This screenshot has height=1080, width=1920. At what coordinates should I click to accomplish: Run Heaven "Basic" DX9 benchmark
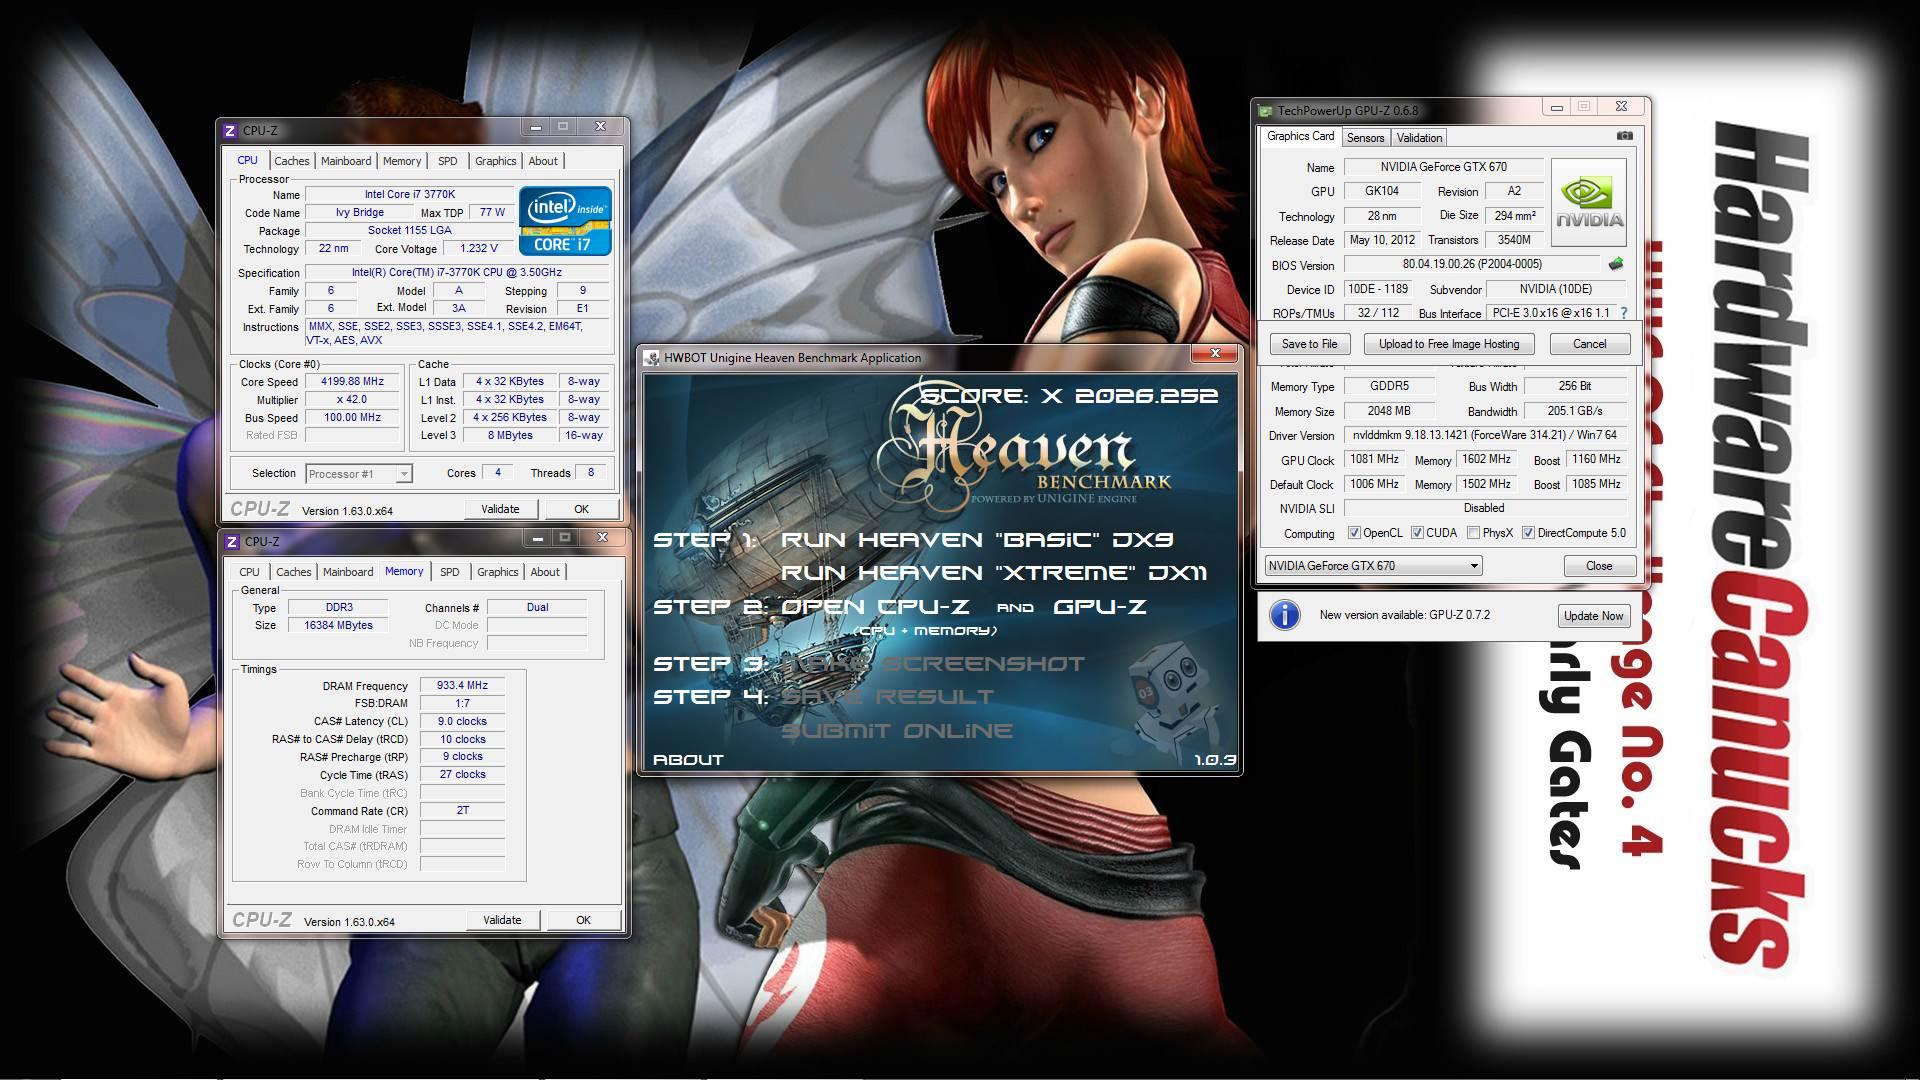tap(976, 540)
